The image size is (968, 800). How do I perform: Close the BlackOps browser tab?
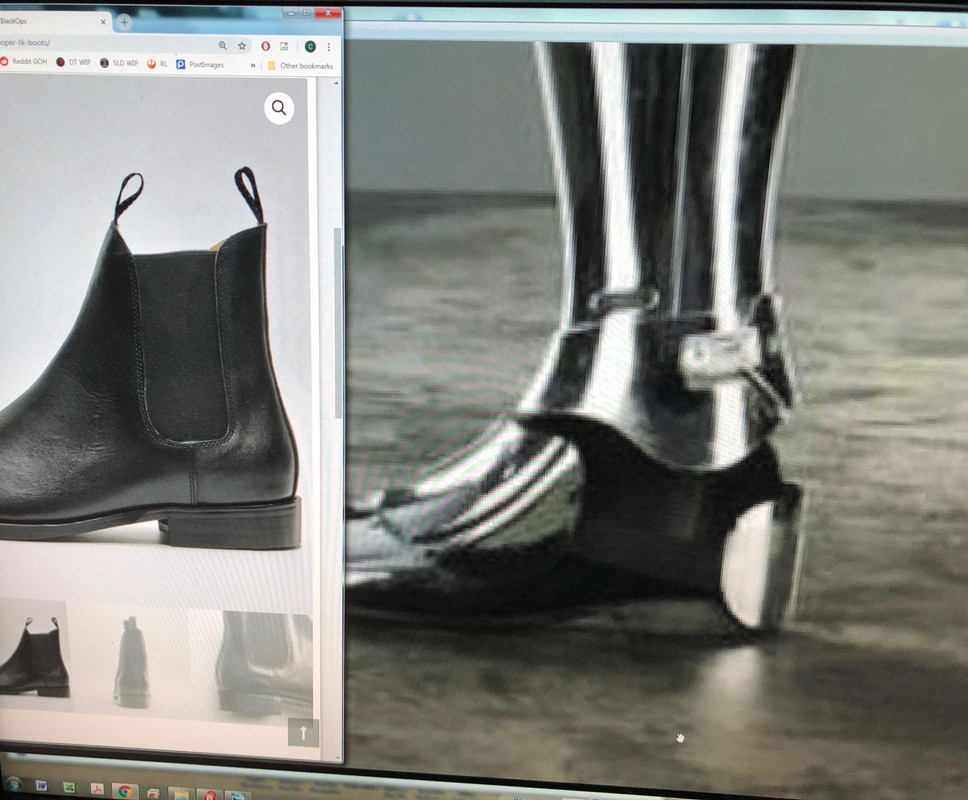coord(103,22)
